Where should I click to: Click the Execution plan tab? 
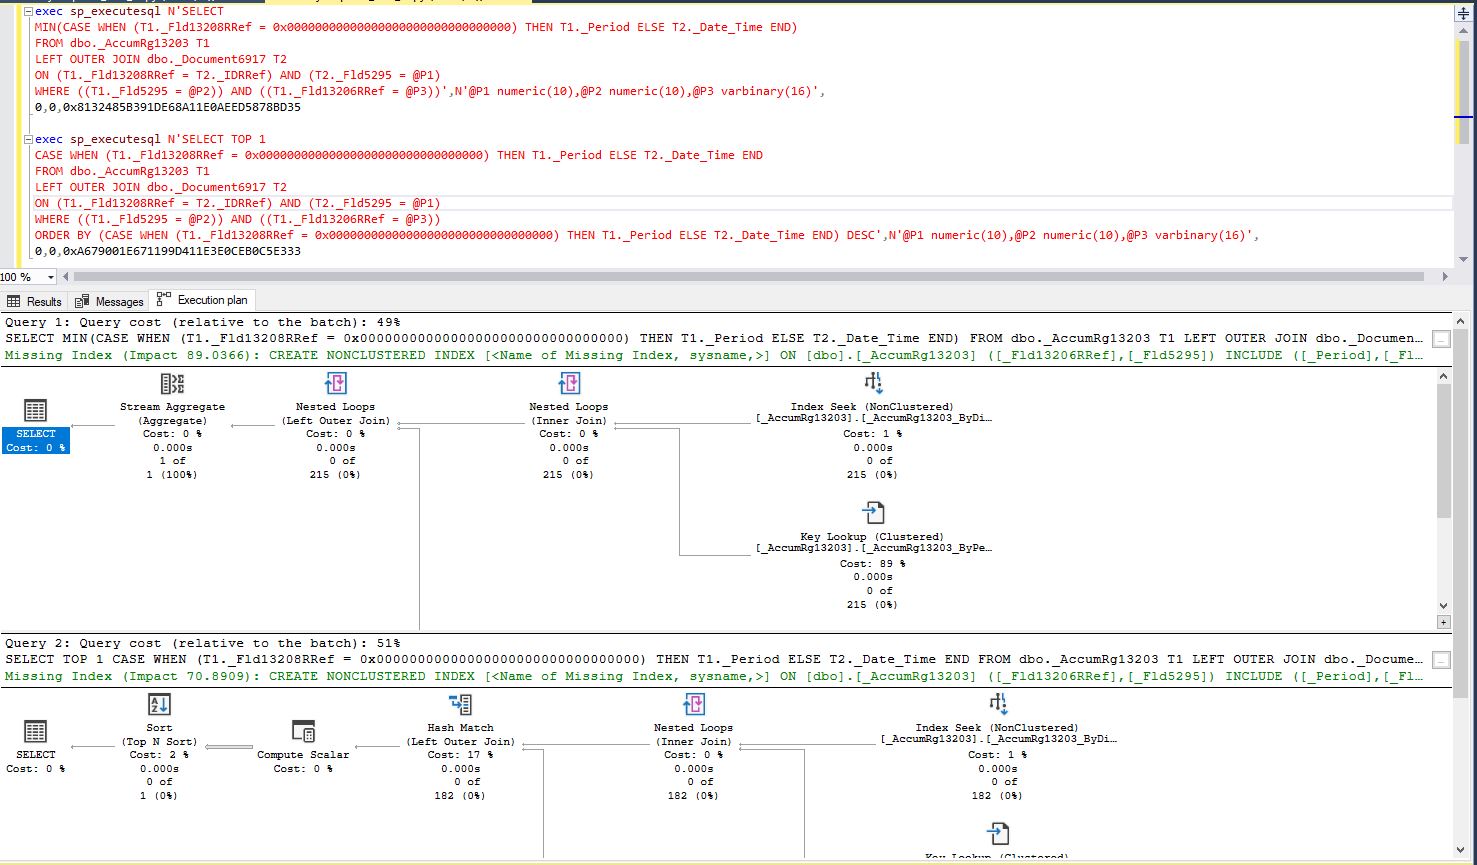pos(203,300)
